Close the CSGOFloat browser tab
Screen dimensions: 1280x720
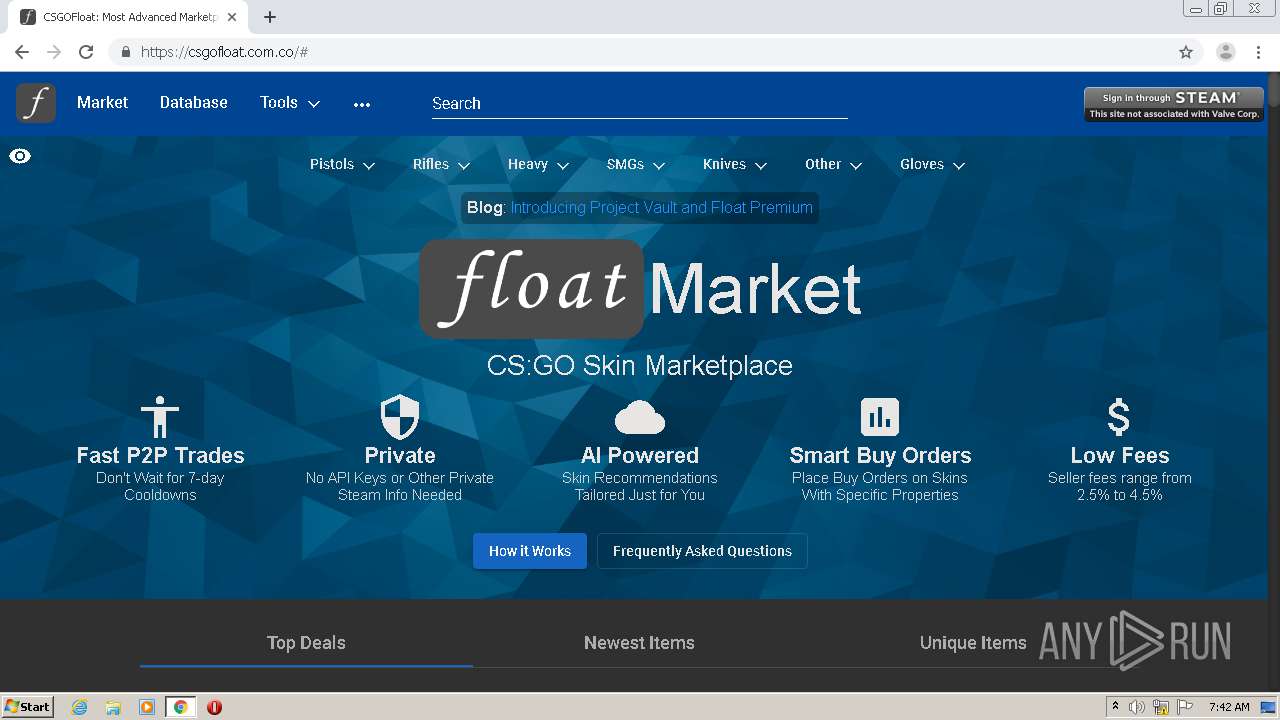point(232,17)
